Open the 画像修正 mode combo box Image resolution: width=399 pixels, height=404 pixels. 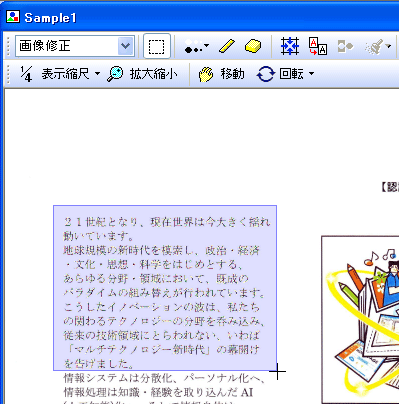pos(75,46)
